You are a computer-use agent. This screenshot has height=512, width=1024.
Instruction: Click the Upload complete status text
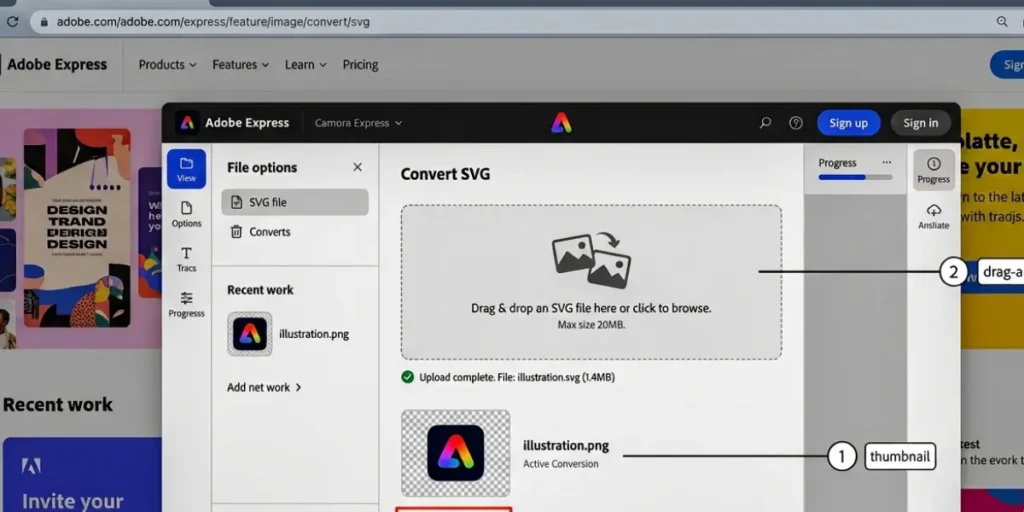(517, 377)
